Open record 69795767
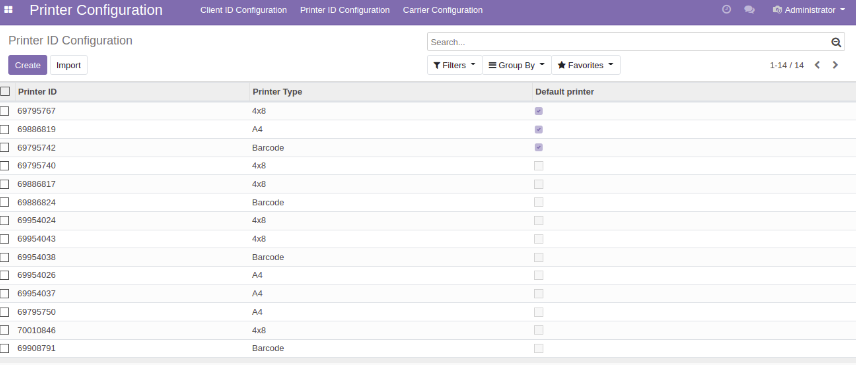This screenshot has width=860, height=365. pos(36,111)
